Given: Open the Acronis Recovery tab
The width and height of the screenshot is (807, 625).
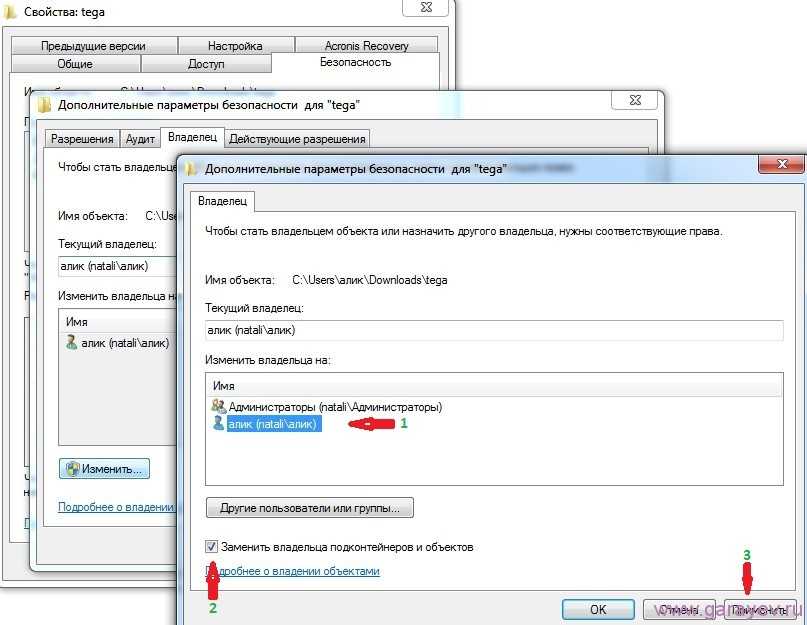Looking at the screenshot, I should tap(366, 46).
